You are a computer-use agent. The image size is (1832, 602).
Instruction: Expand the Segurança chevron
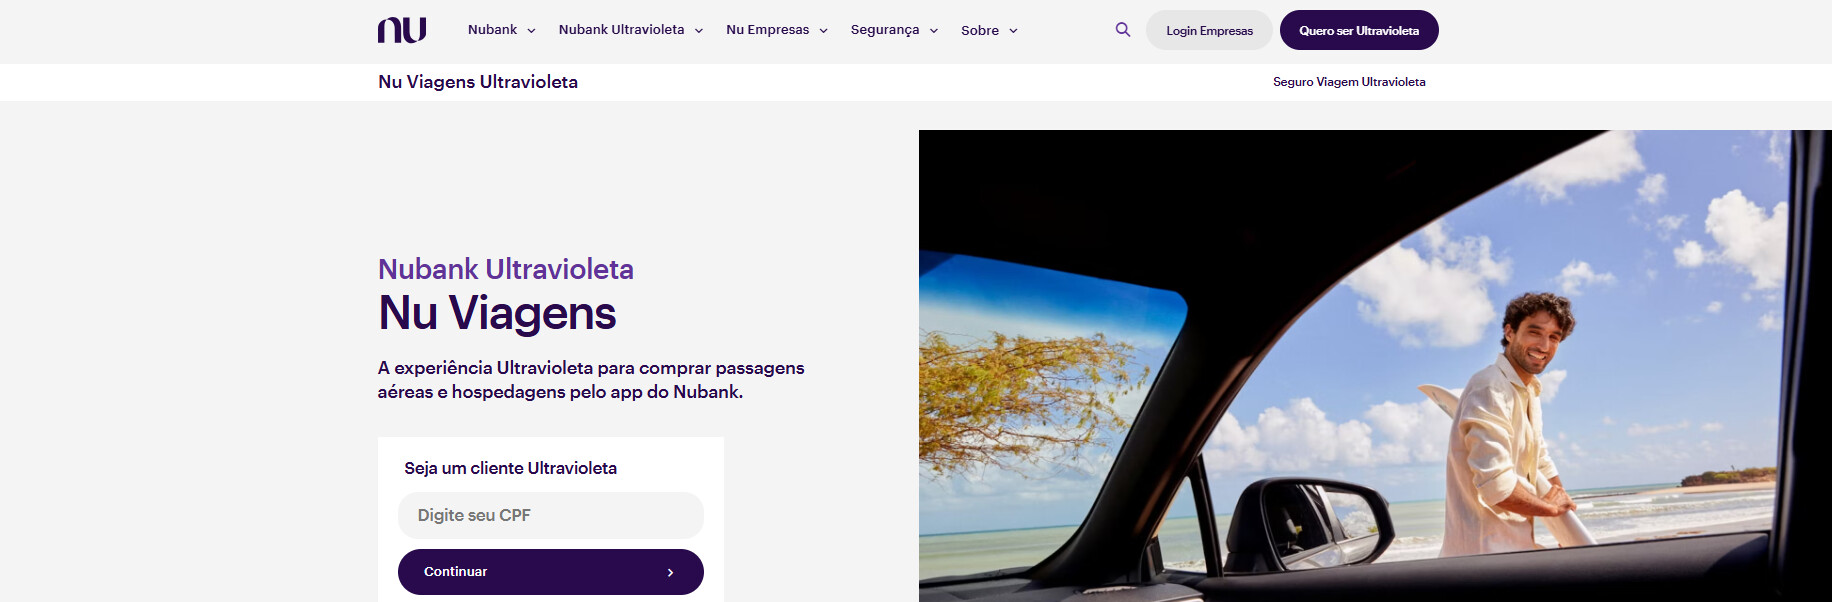(x=934, y=31)
